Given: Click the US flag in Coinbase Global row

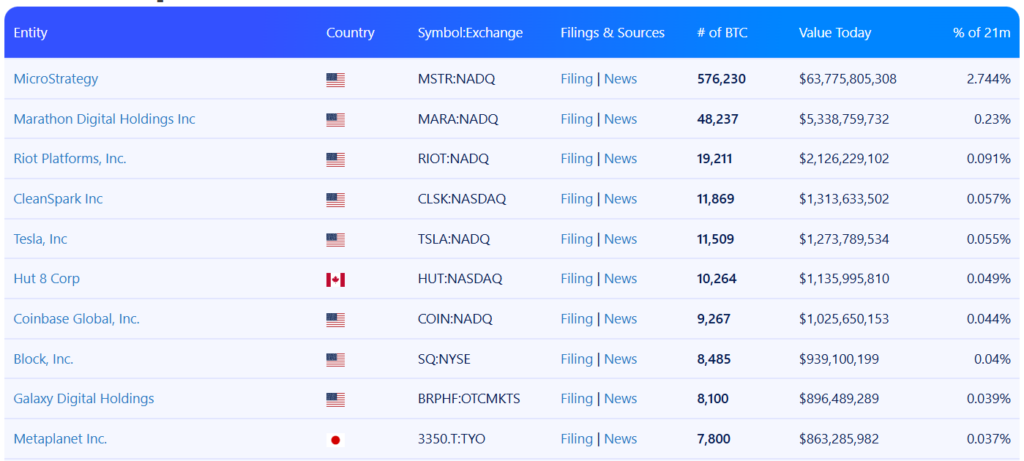Looking at the screenshot, I should 335,320.
